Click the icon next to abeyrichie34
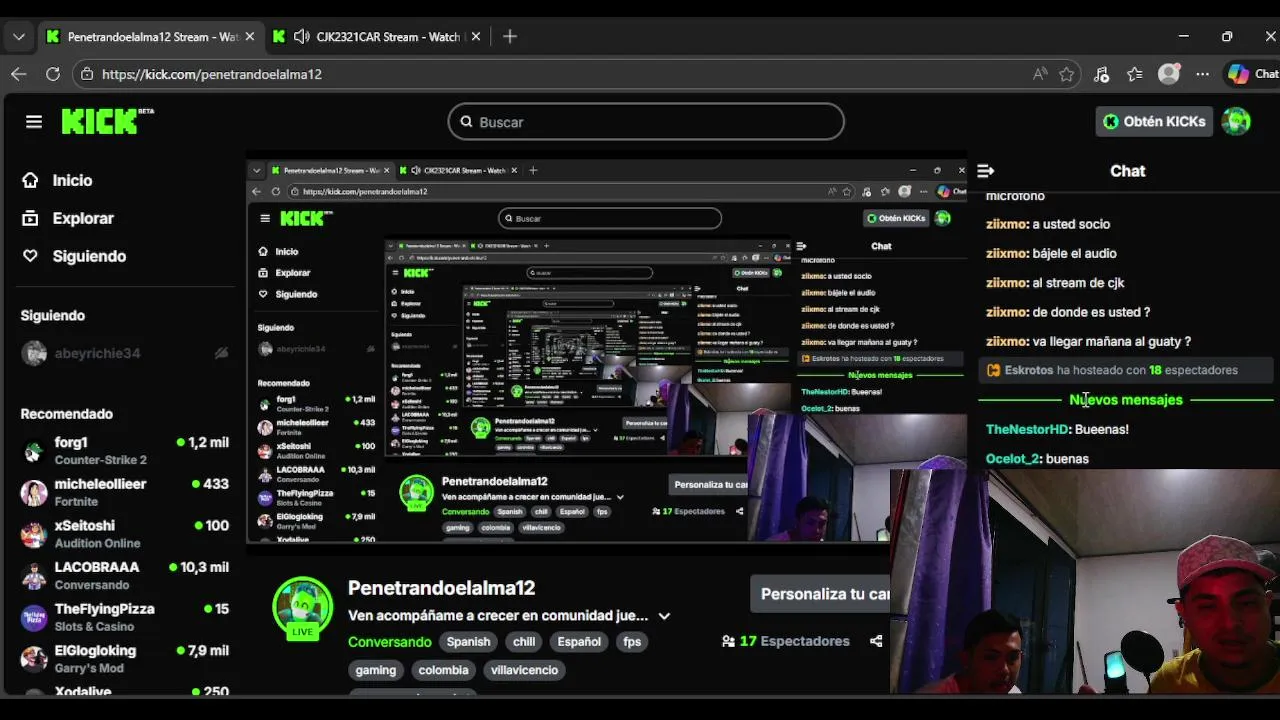1280x720 pixels. pos(221,353)
